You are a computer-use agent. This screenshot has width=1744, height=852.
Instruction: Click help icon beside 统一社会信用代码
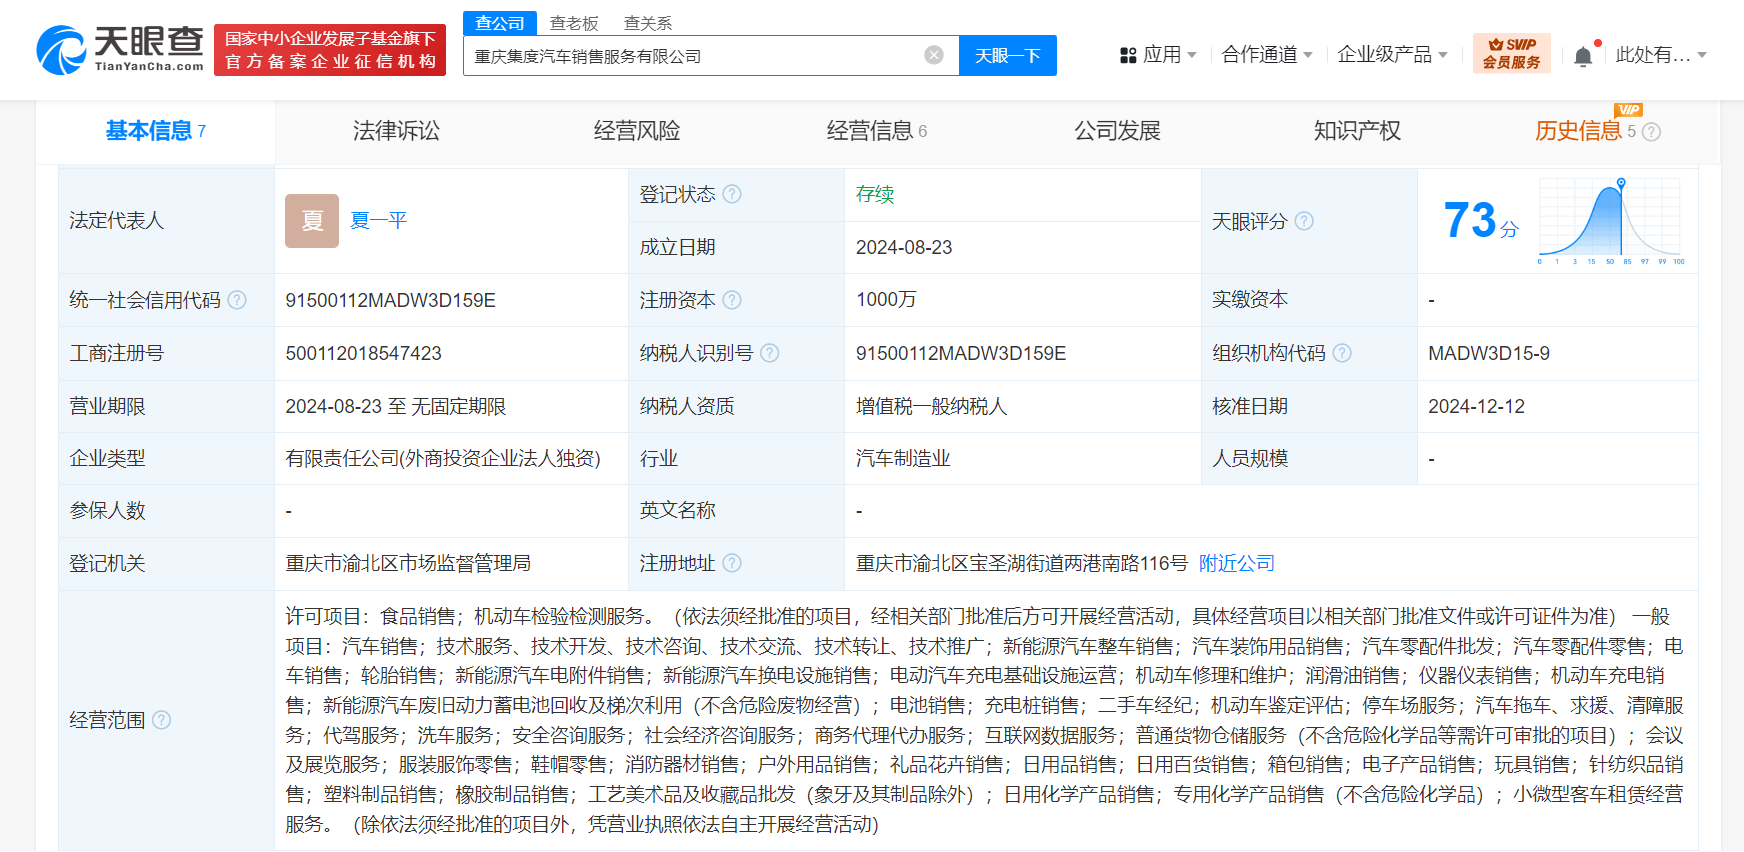[237, 300]
